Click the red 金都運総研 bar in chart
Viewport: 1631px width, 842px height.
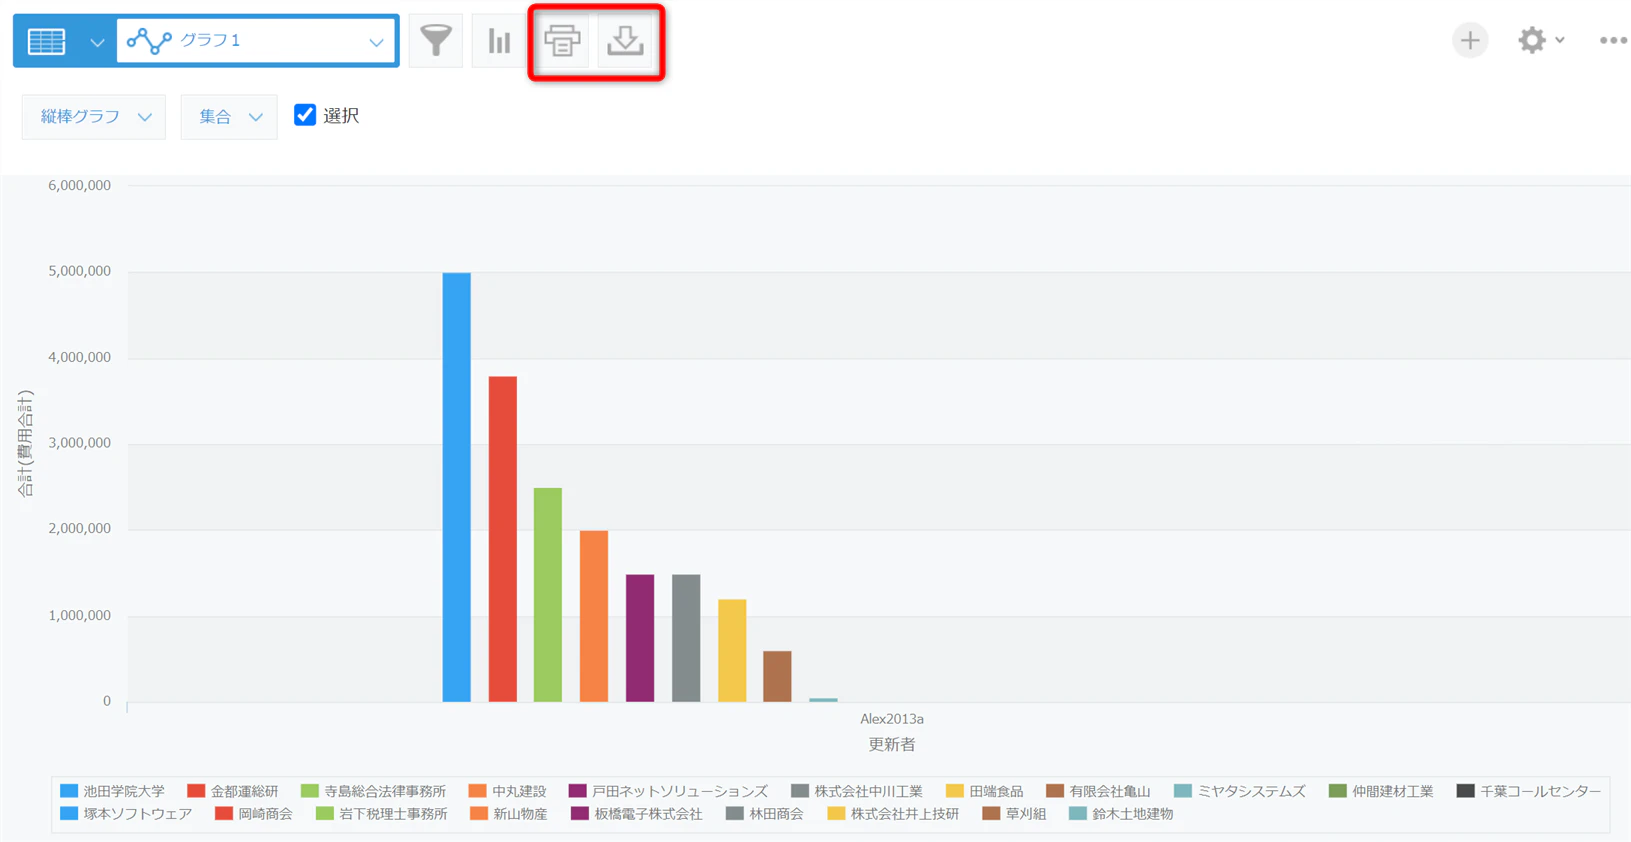point(503,539)
